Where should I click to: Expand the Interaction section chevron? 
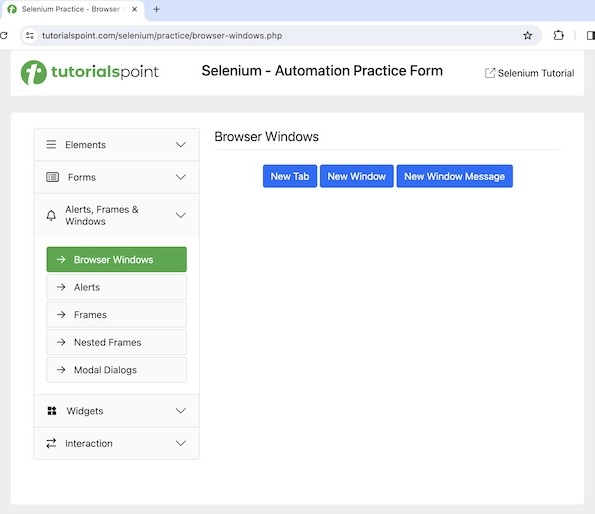click(181, 443)
